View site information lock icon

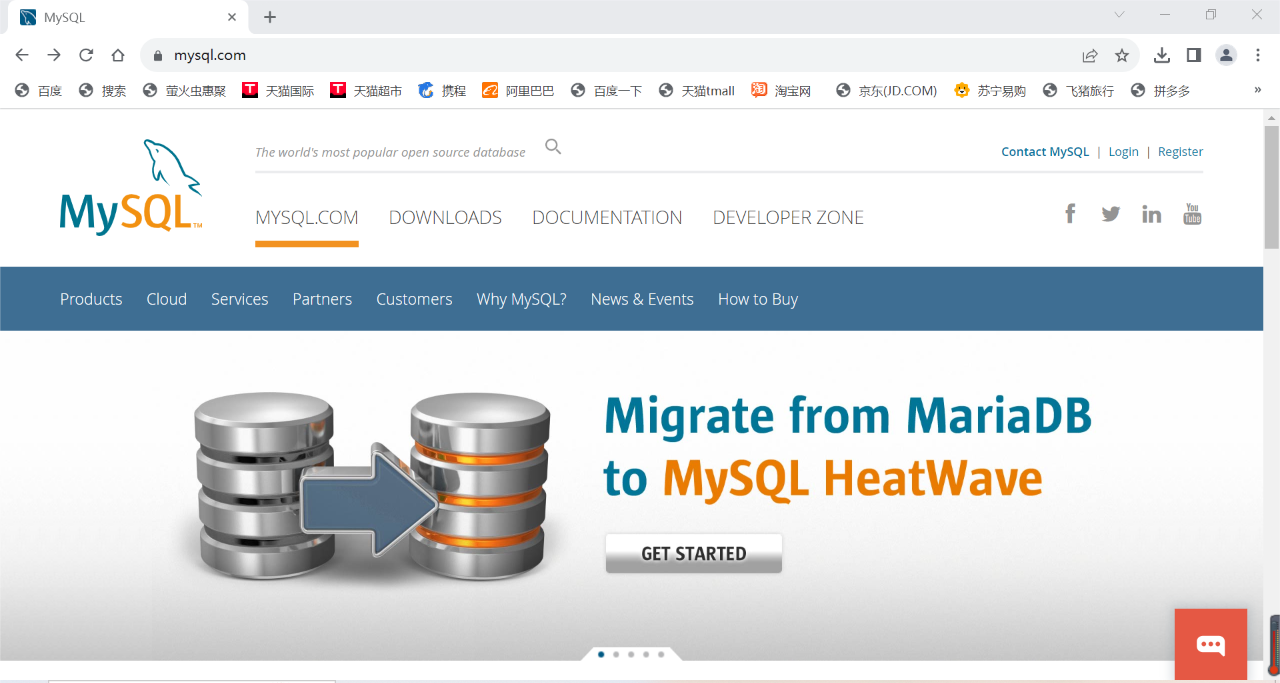click(x=157, y=56)
